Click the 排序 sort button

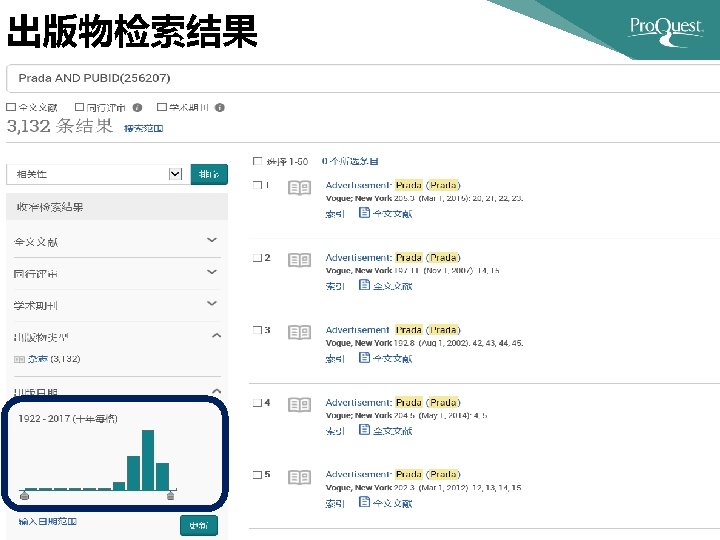(209, 174)
